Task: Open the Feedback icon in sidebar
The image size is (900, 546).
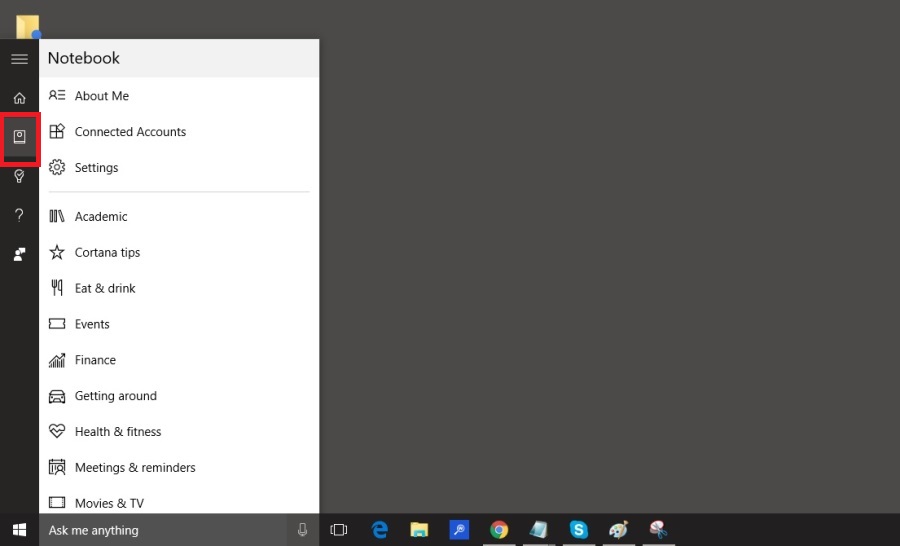Action: click(20, 254)
